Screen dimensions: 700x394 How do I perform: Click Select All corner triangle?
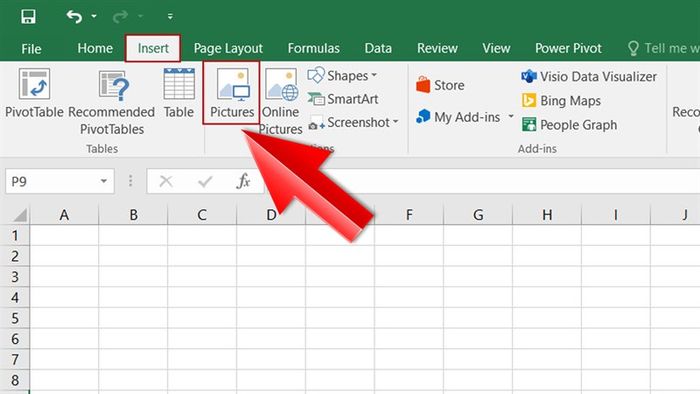coord(20,215)
